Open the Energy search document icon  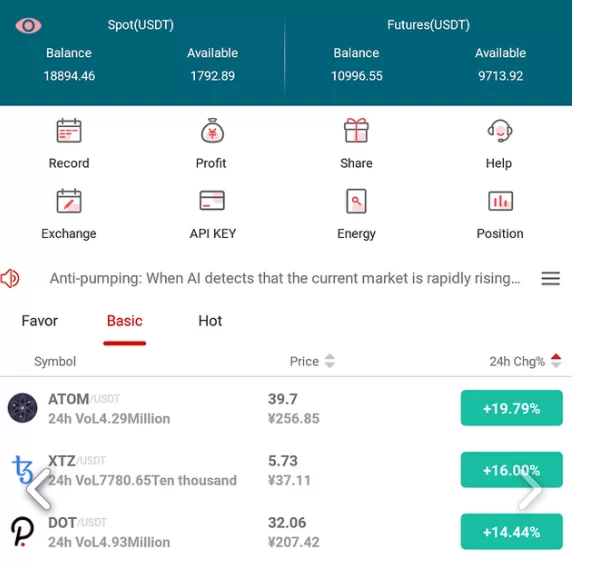[356, 201]
